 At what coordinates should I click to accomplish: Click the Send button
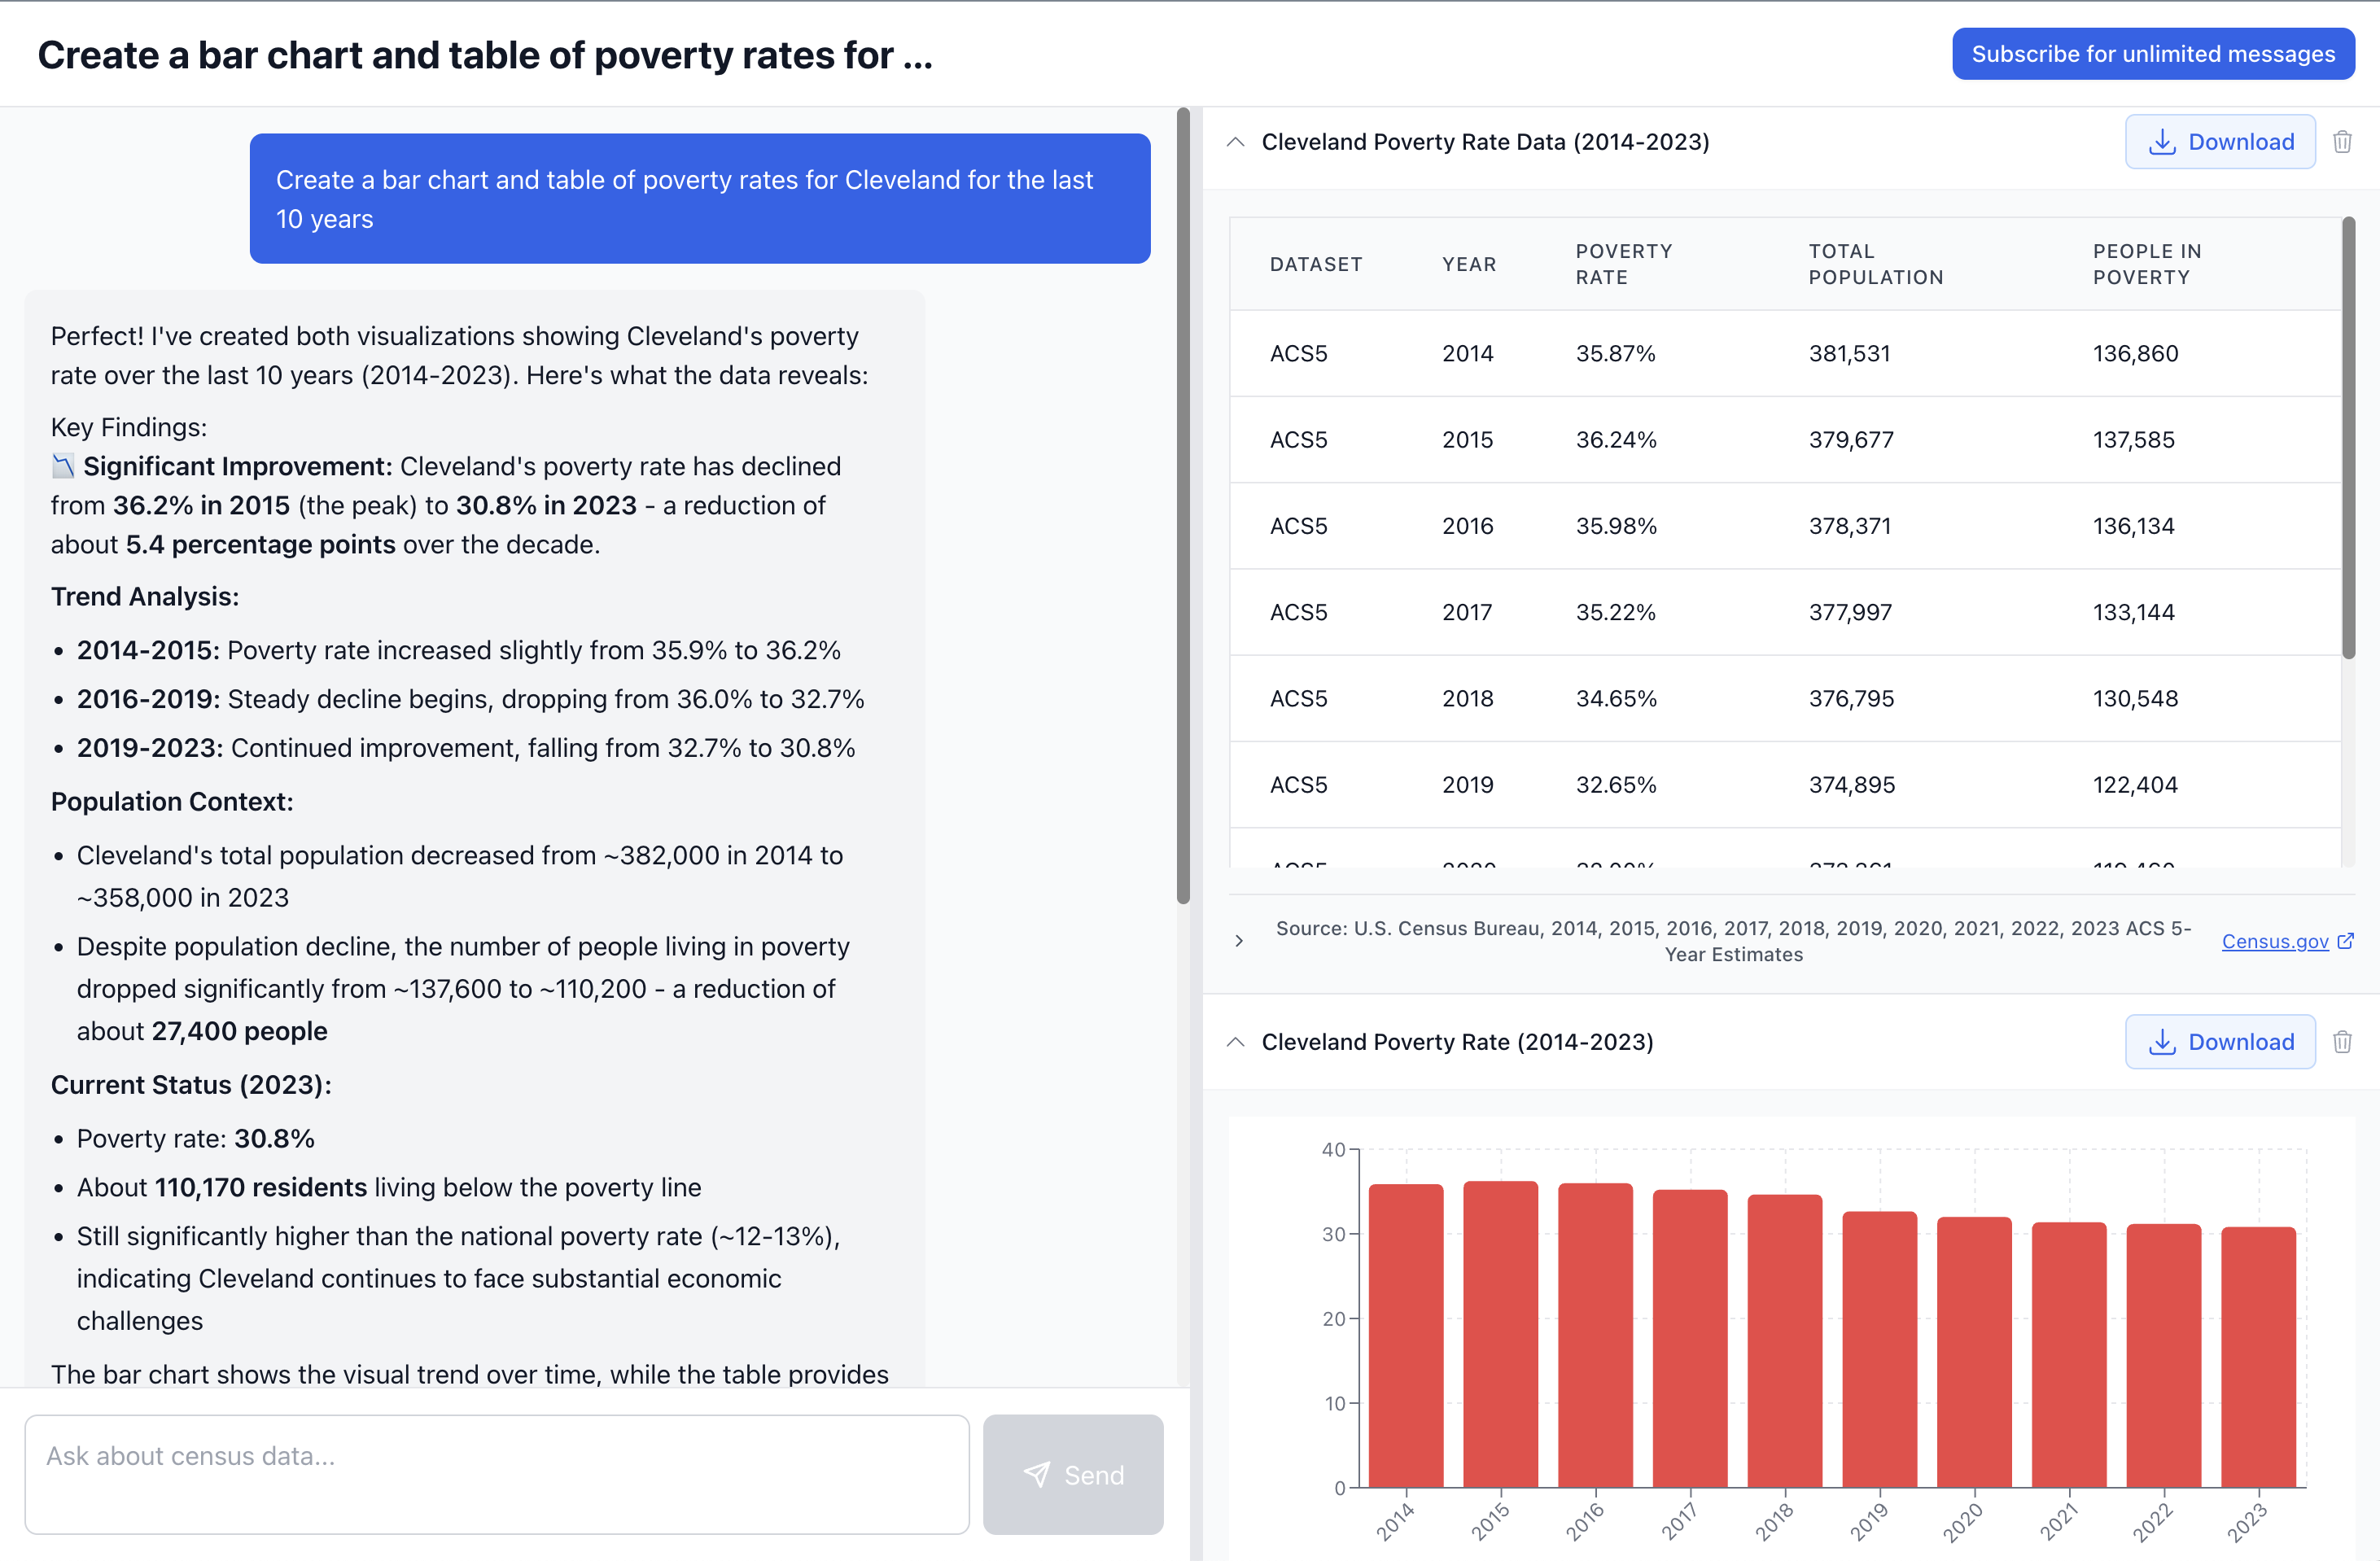pyautogui.click(x=1074, y=1474)
